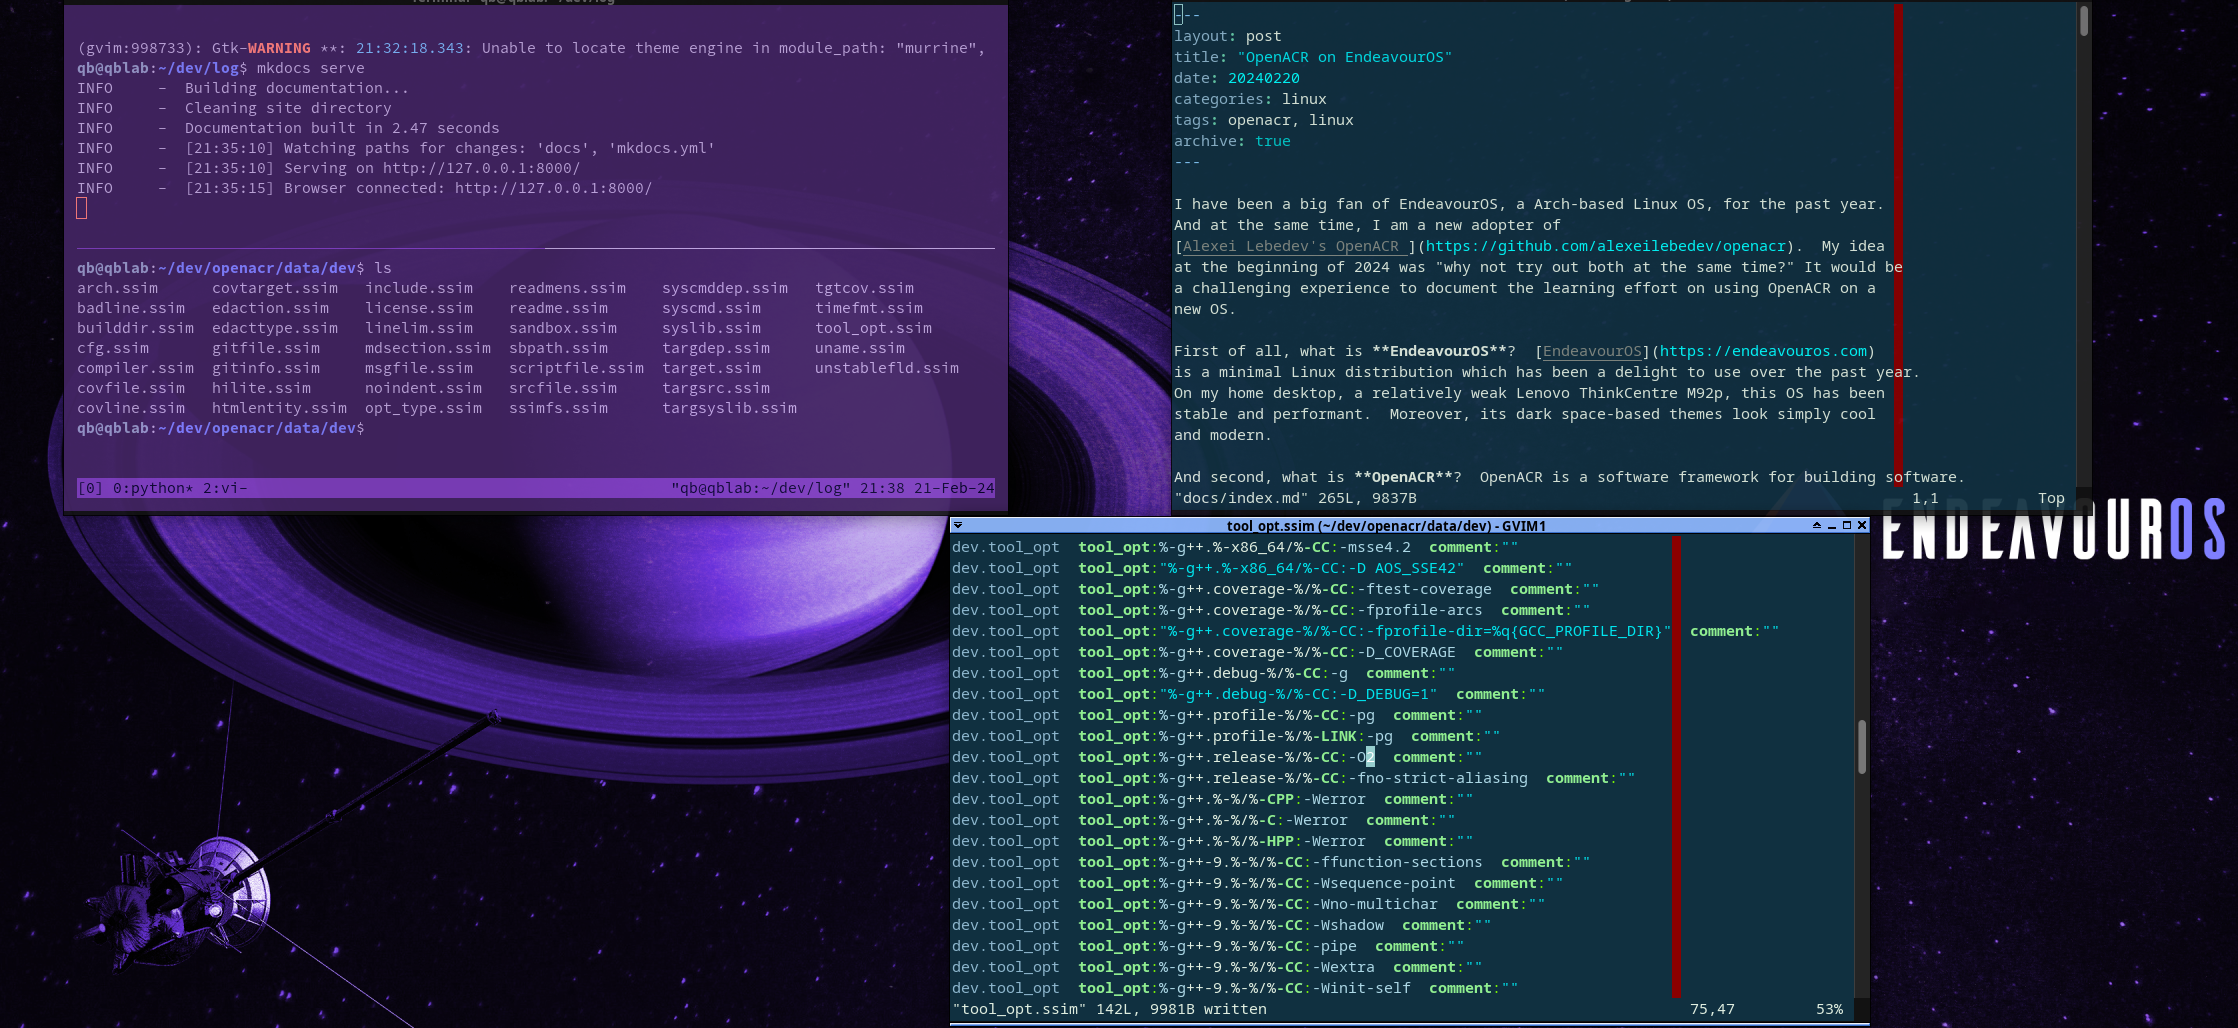Click the -Winit-self line in GVIM1

(1235, 988)
